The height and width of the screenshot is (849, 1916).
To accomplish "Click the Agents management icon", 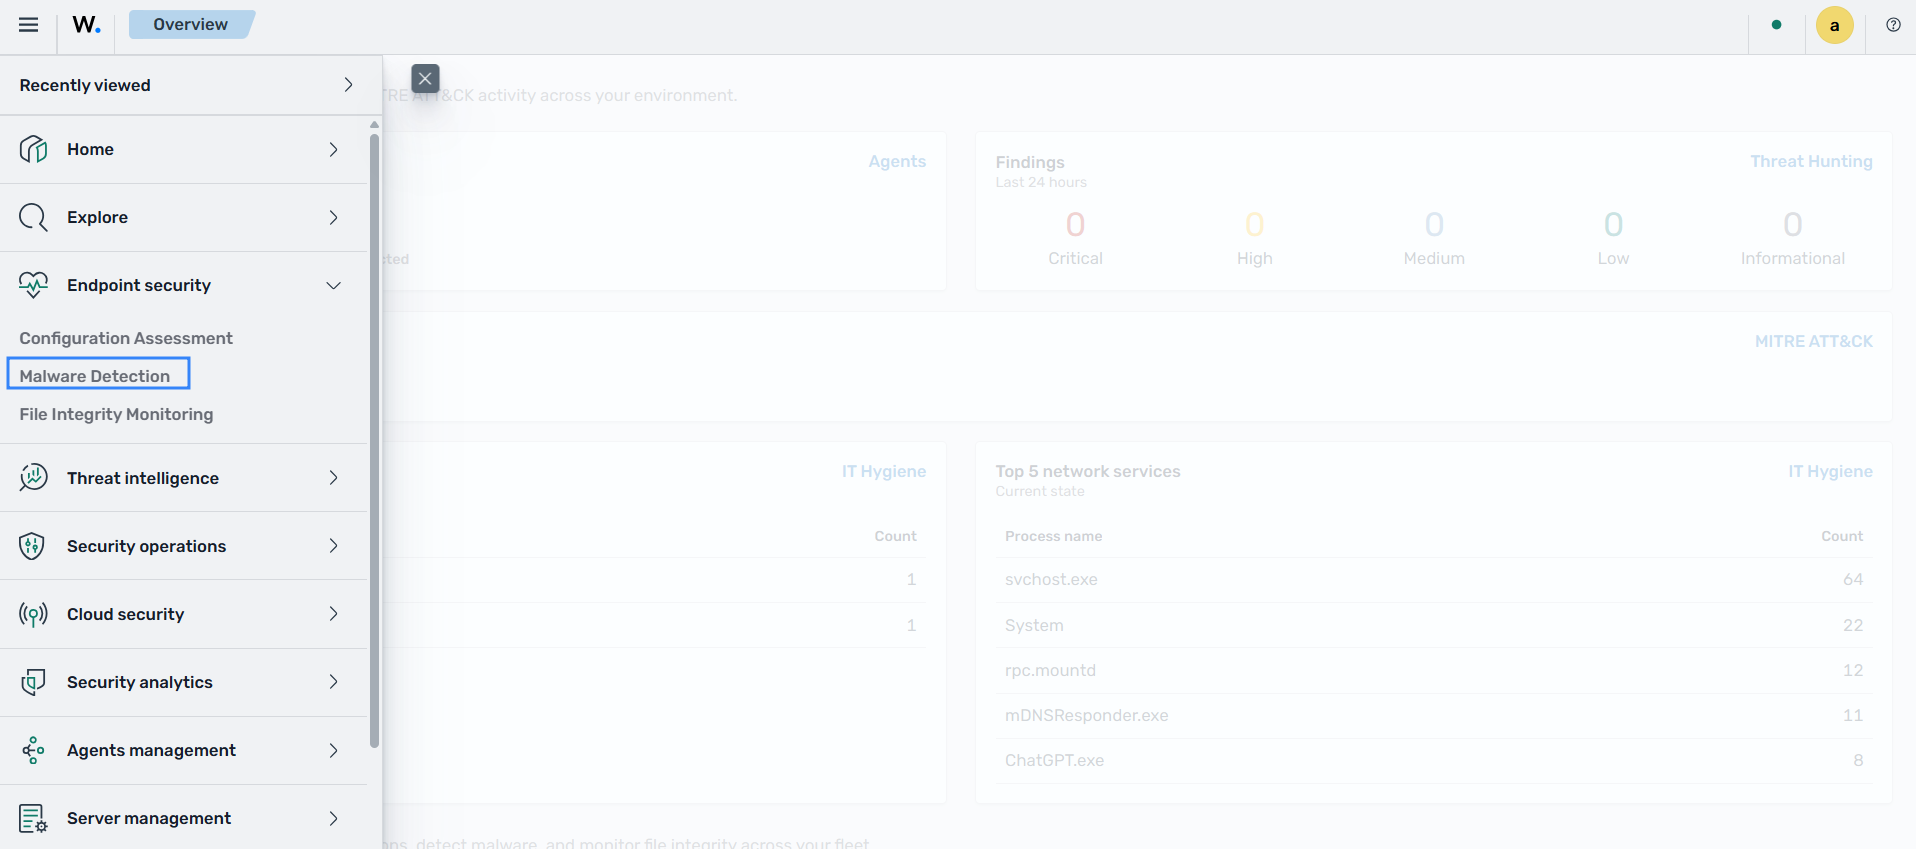I will coord(33,750).
